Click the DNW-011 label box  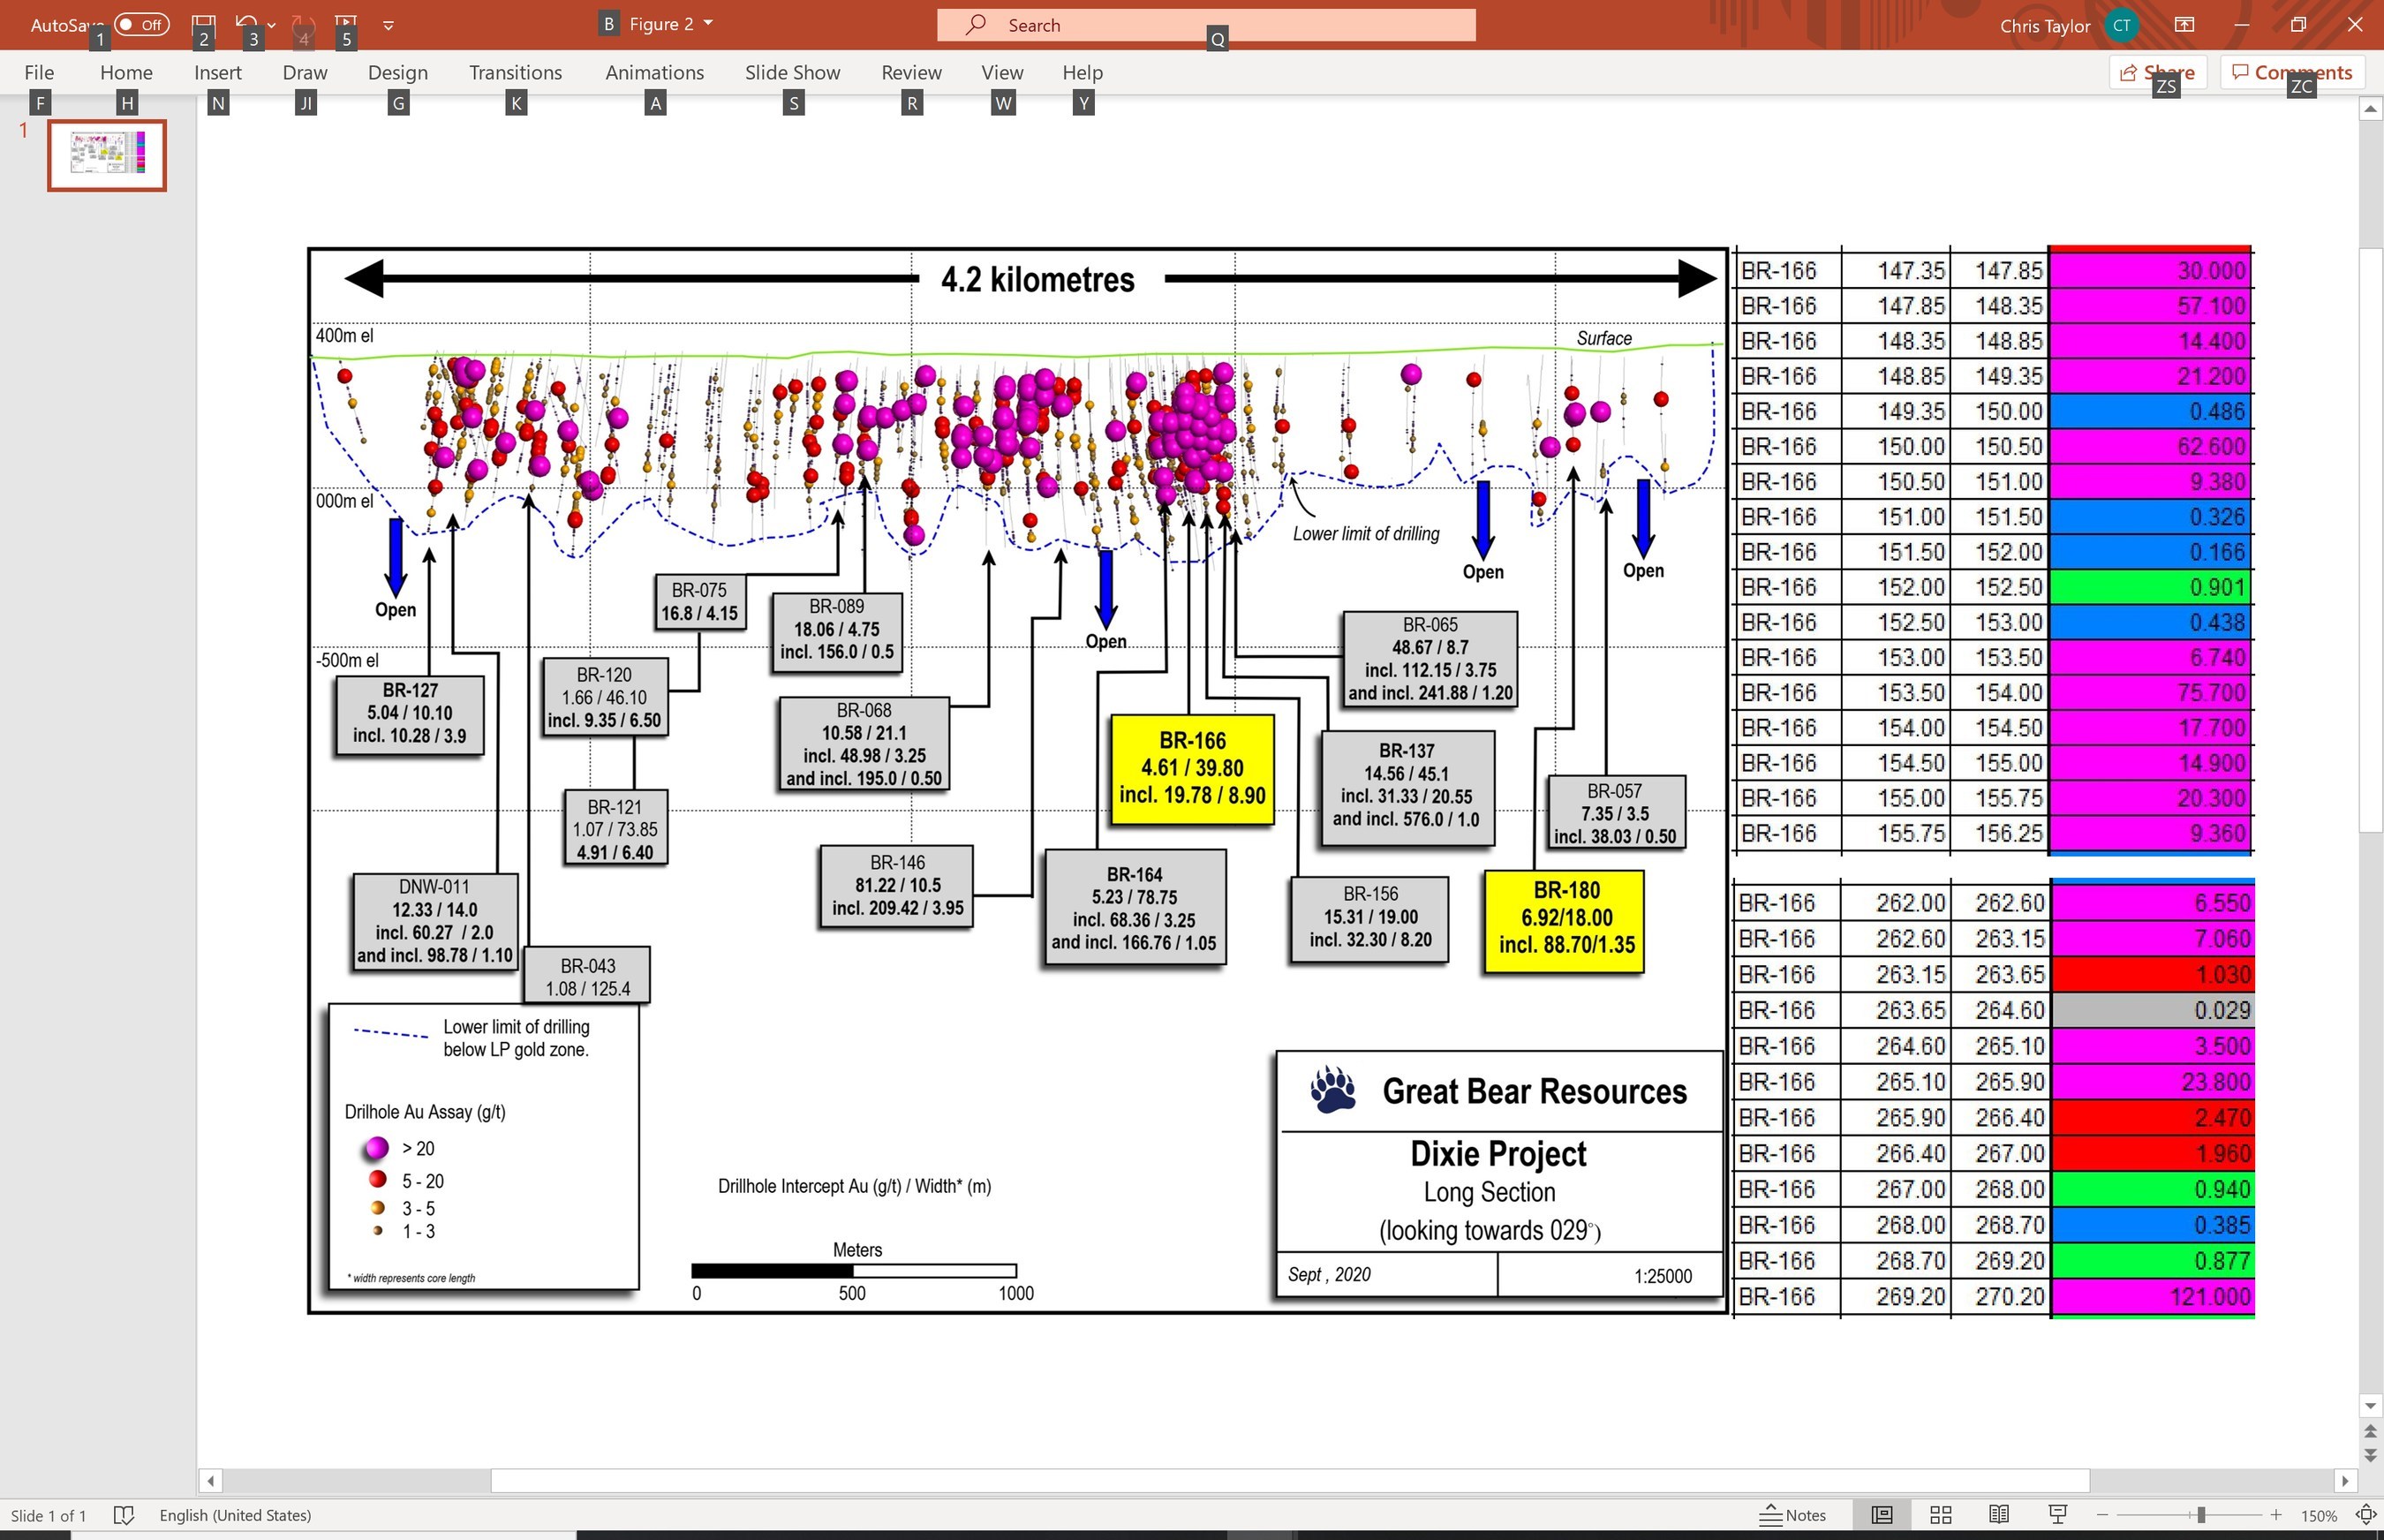coord(435,920)
